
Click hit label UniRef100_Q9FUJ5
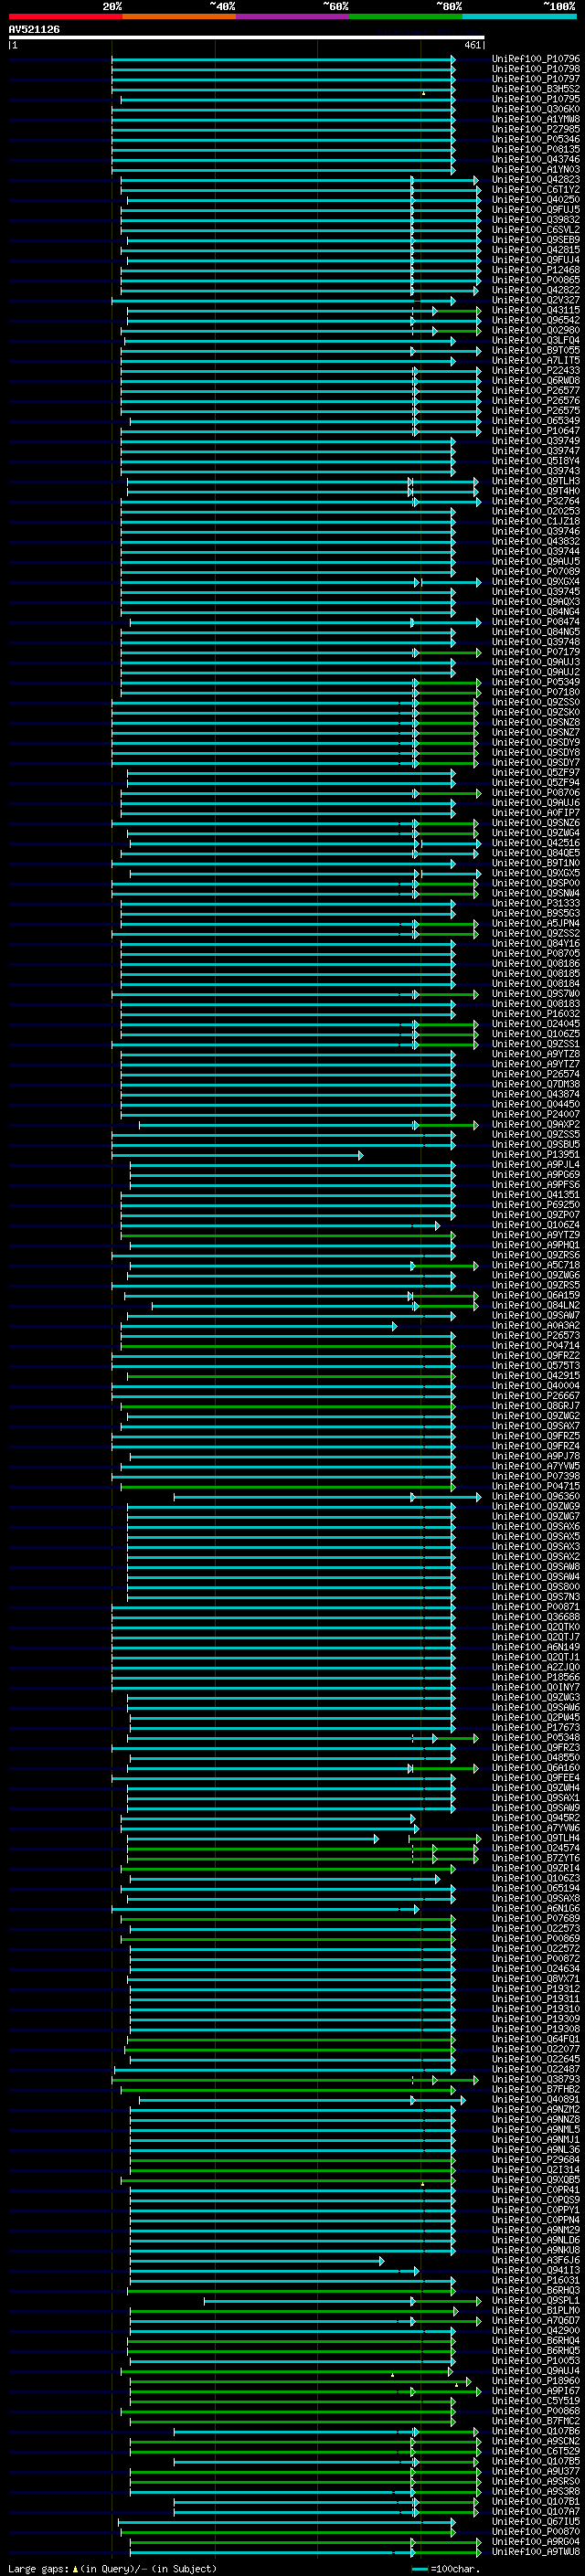pyautogui.click(x=536, y=210)
